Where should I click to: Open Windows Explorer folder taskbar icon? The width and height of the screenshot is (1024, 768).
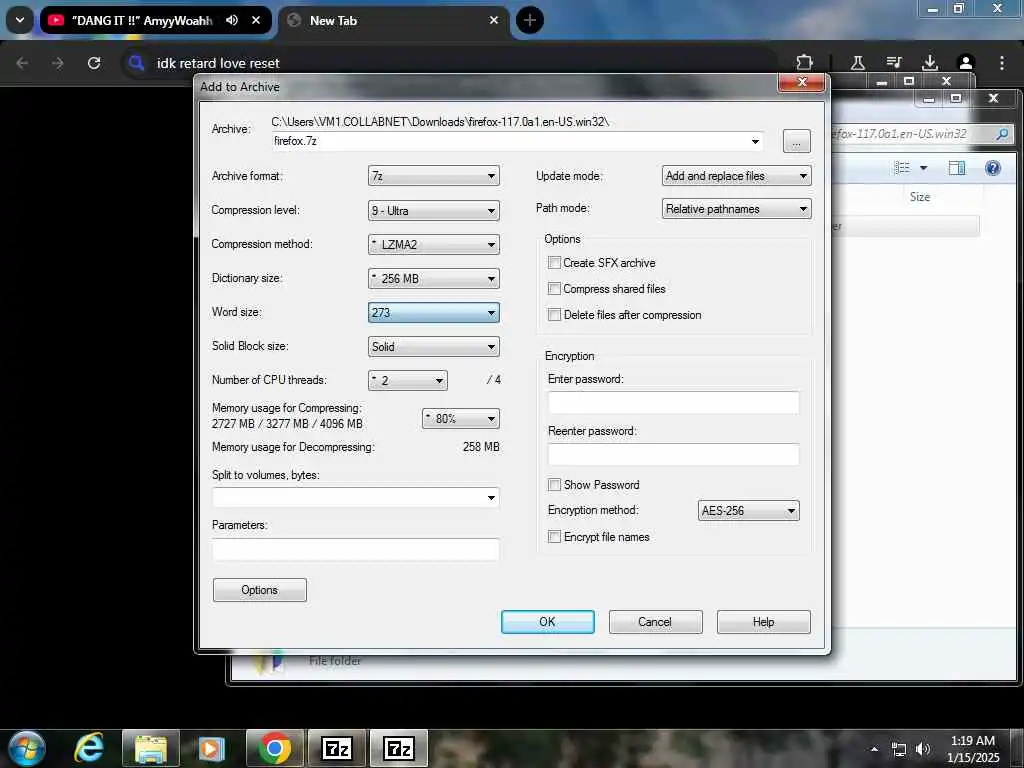(x=151, y=748)
